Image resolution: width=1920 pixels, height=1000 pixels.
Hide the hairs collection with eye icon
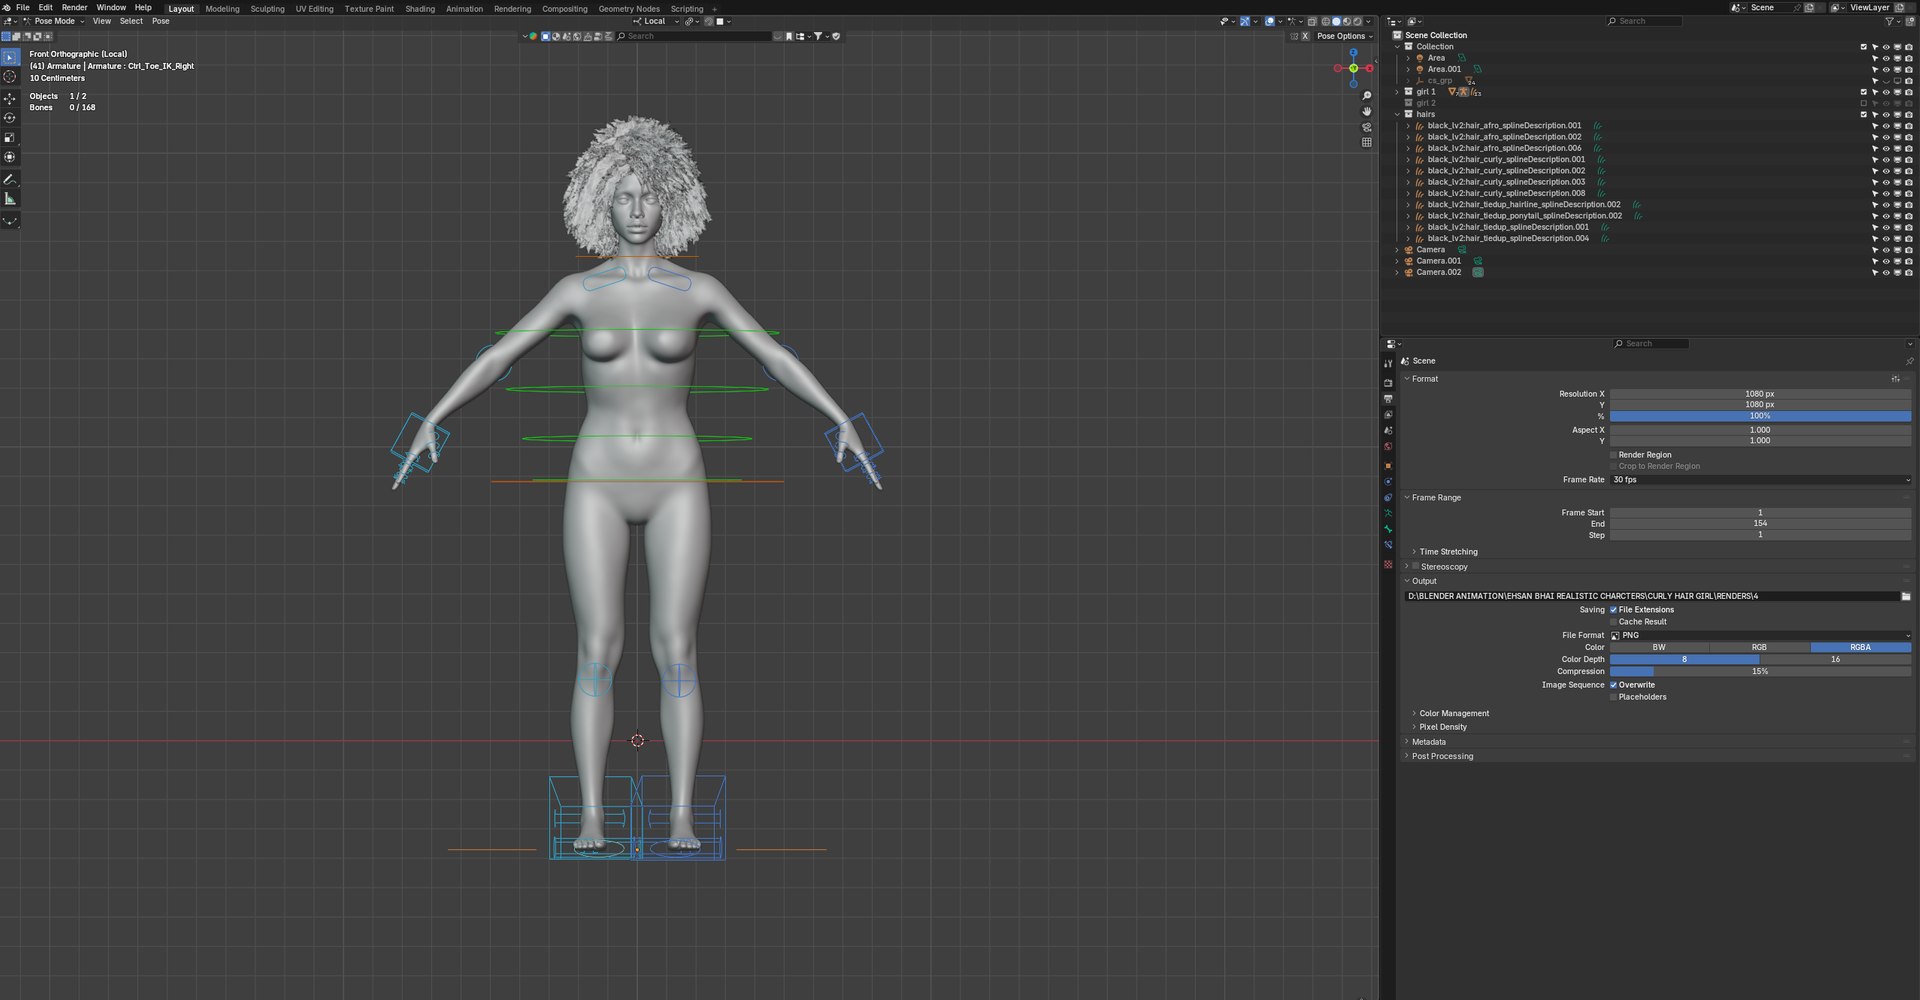(1886, 115)
